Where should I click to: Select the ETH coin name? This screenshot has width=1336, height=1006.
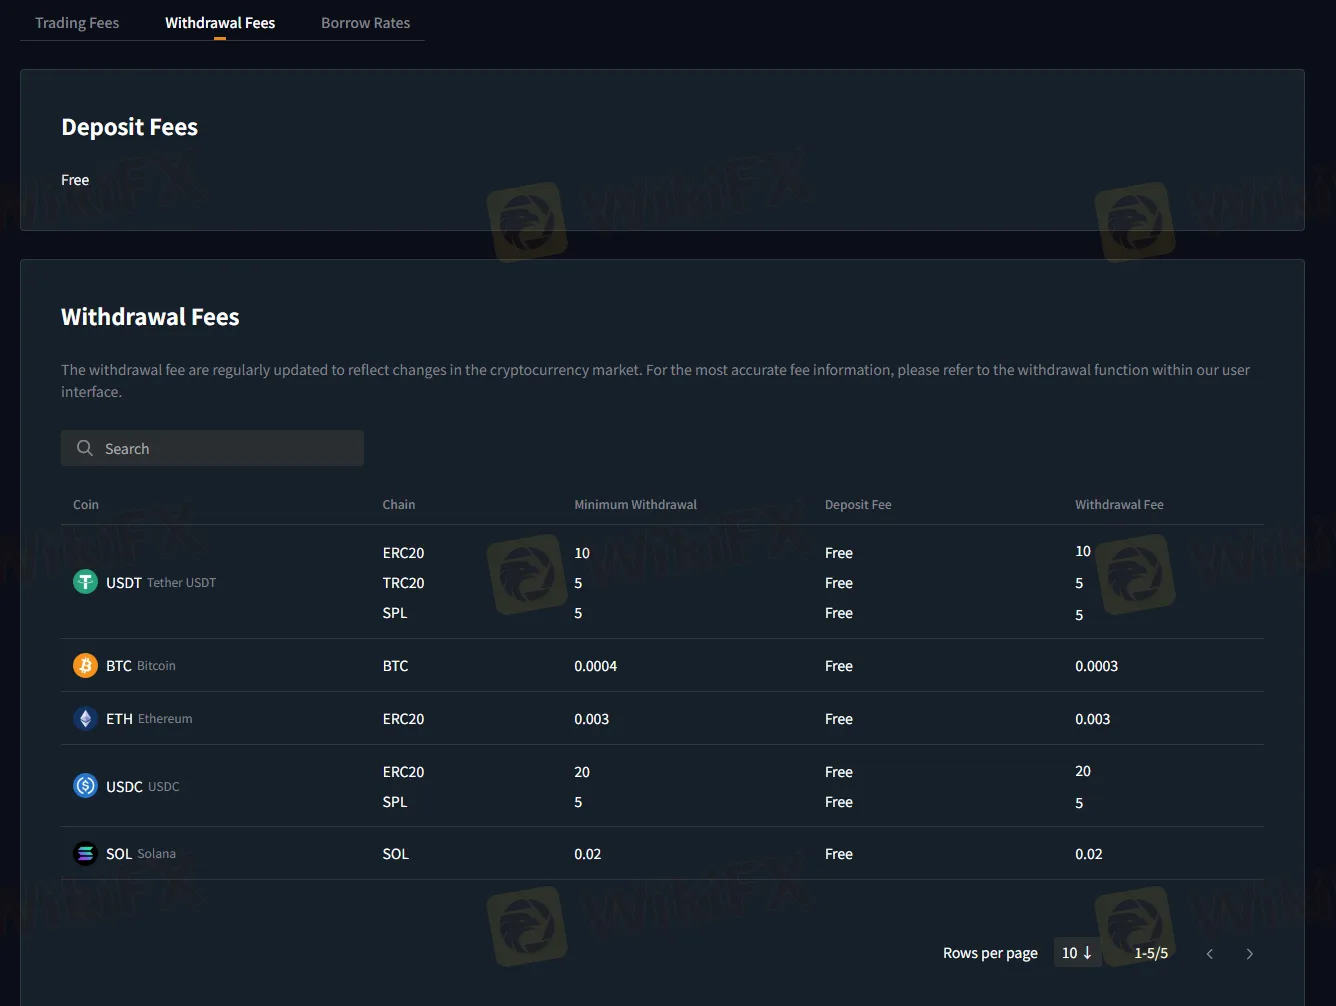tap(119, 718)
